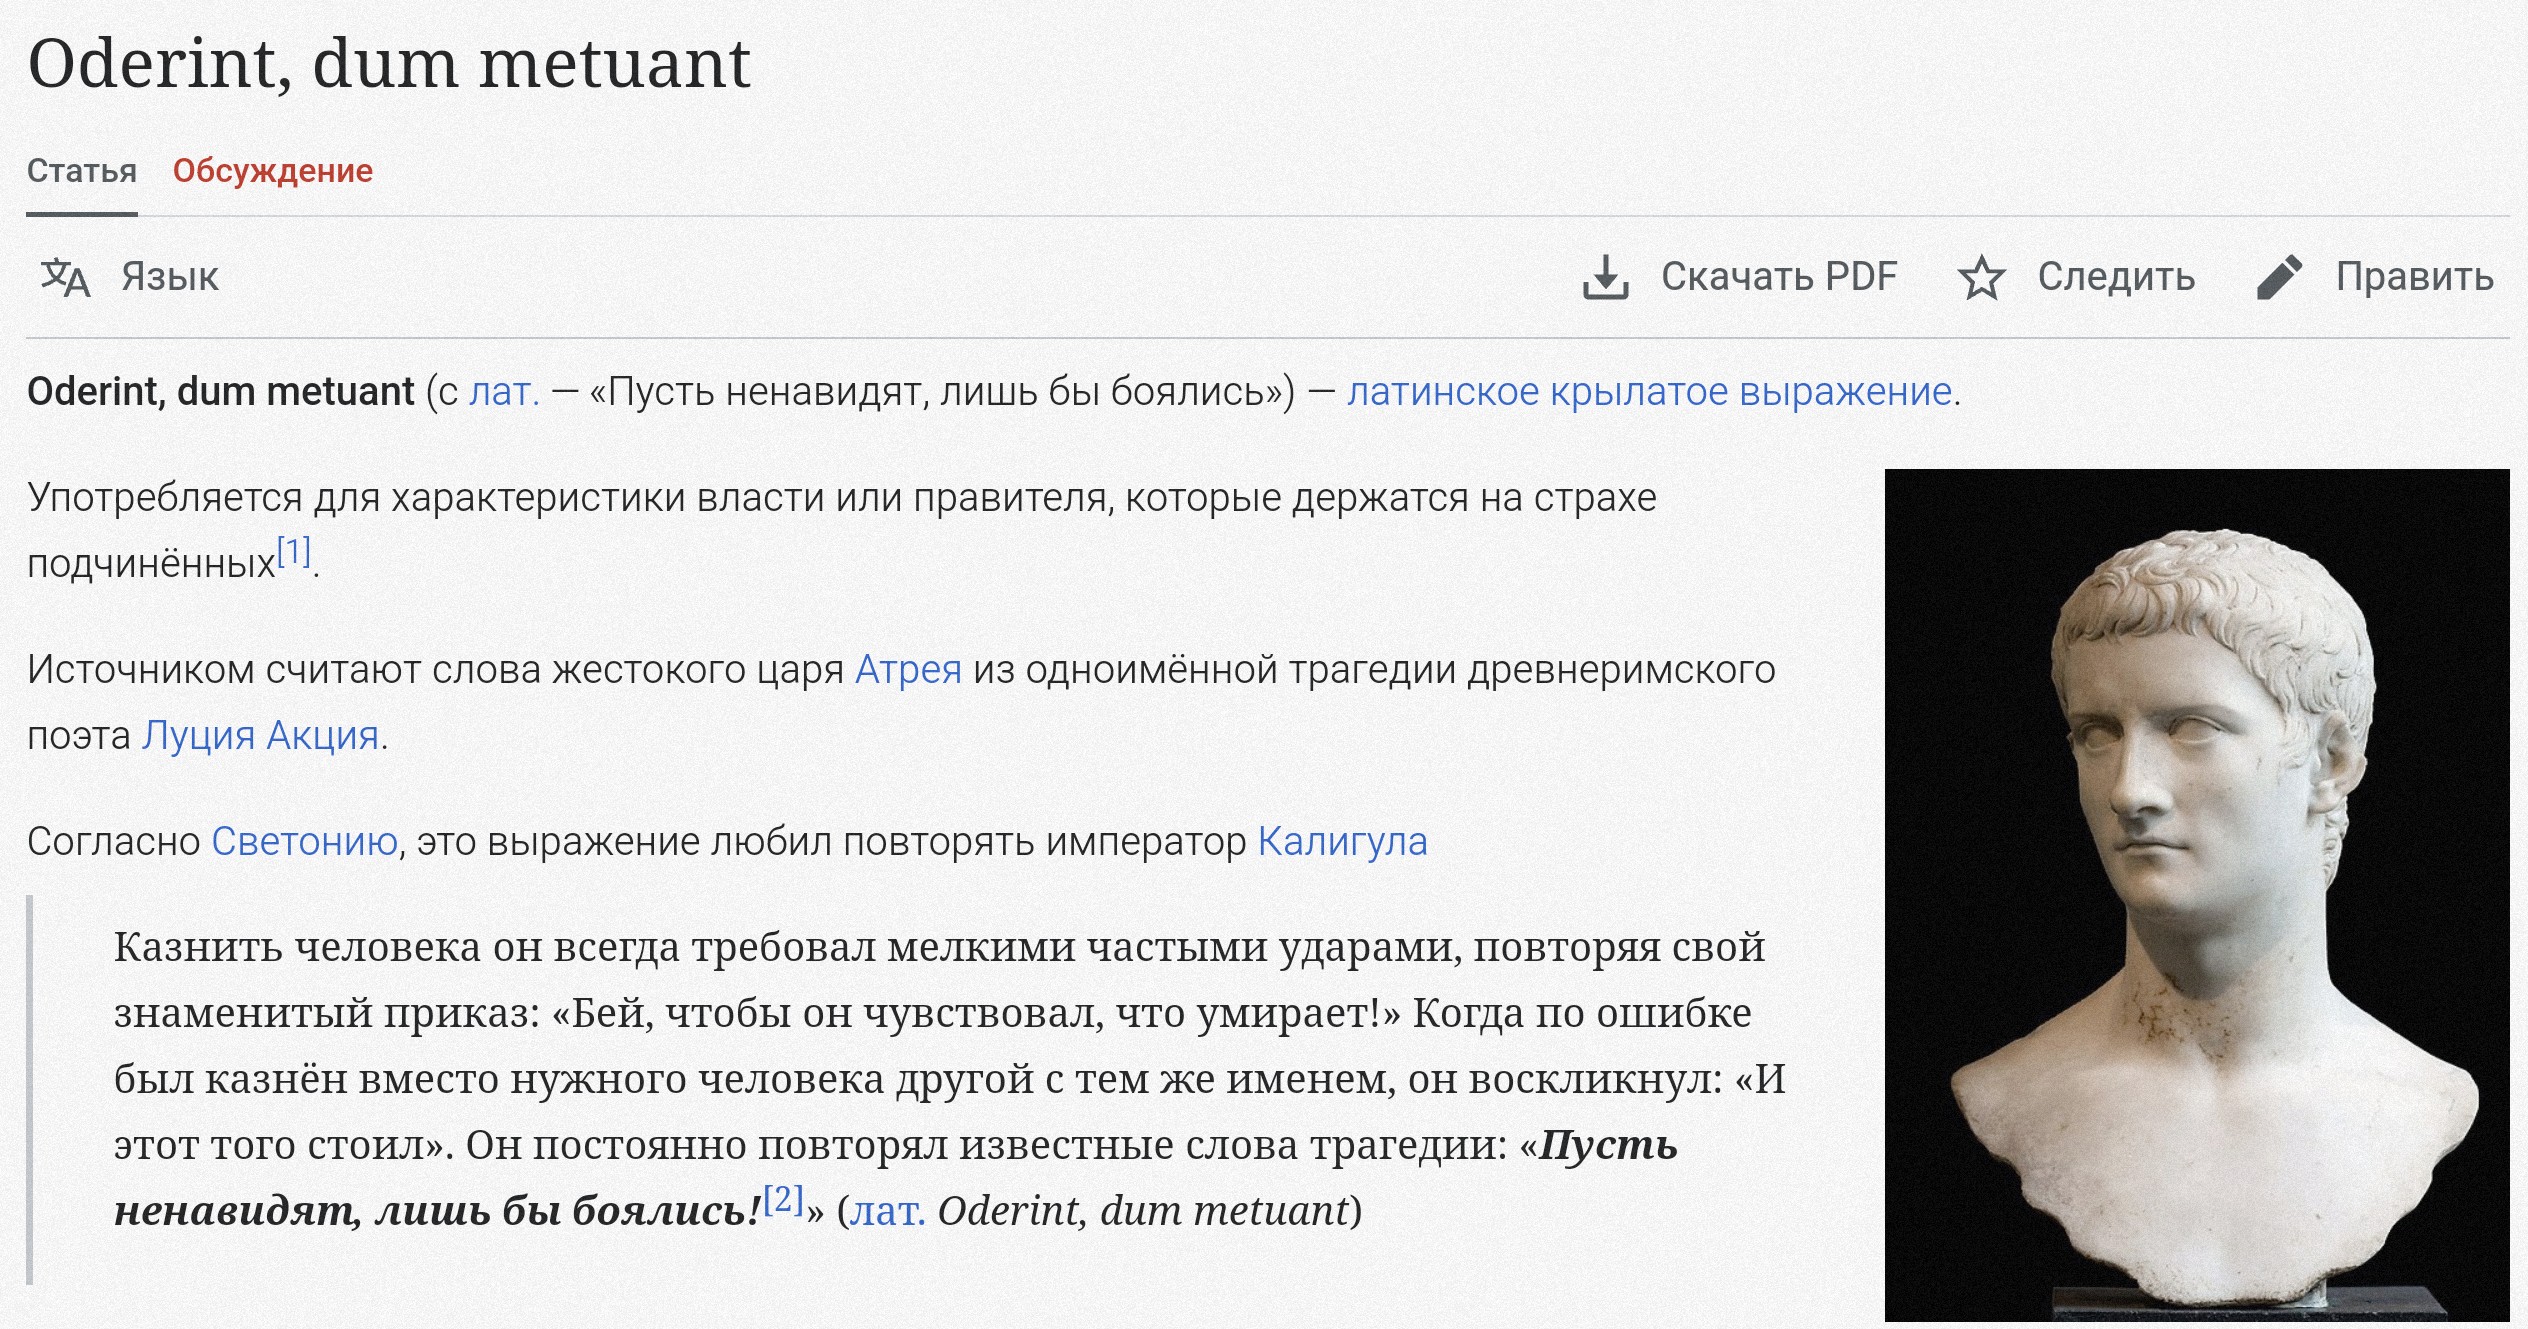The image size is (2528, 1329).
Task: Switch to the Обсуждение tab
Action: (273, 171)
